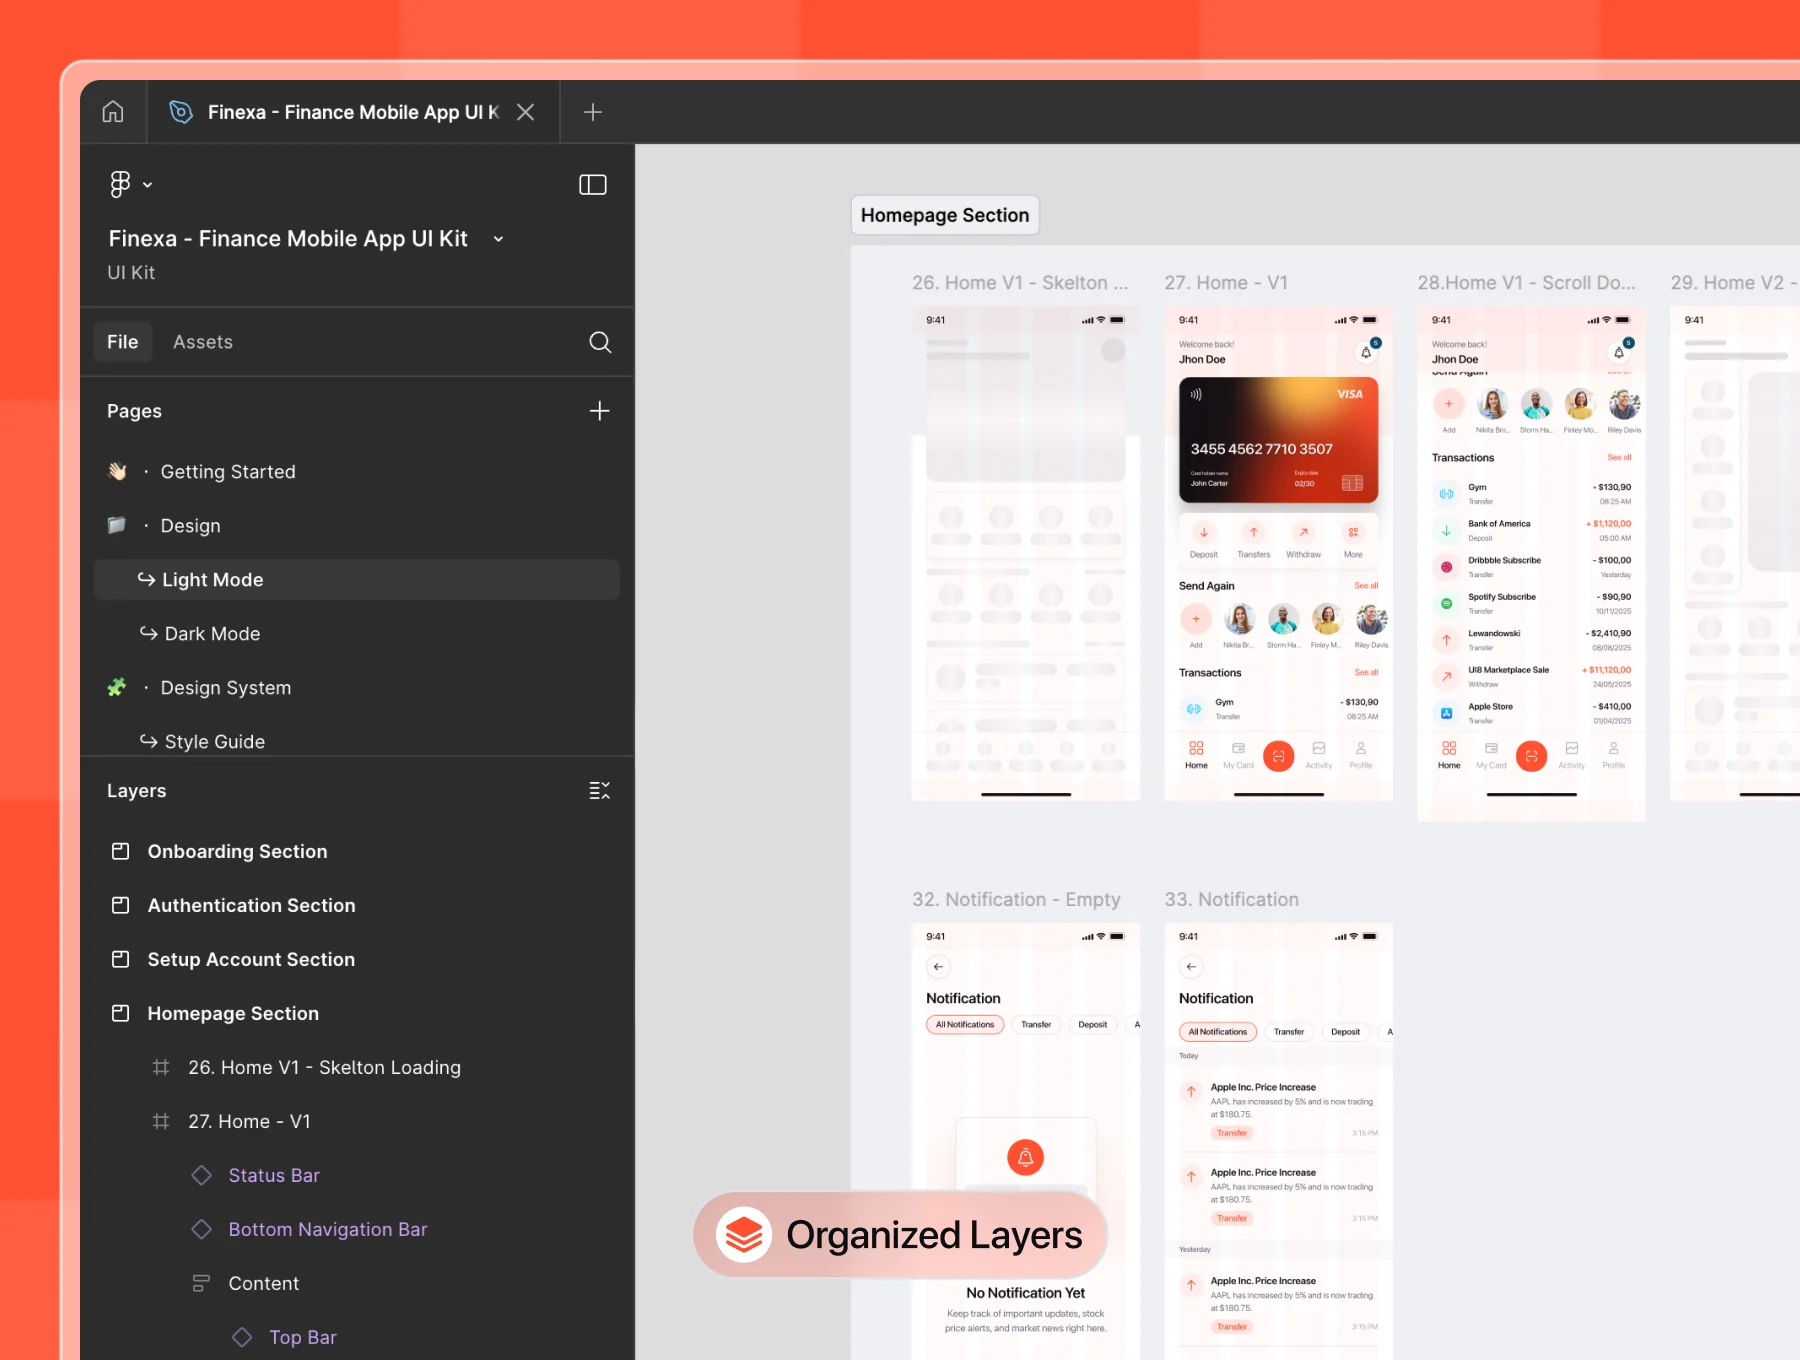Click the Deposit chip in frame 33

point(1346,1032)
